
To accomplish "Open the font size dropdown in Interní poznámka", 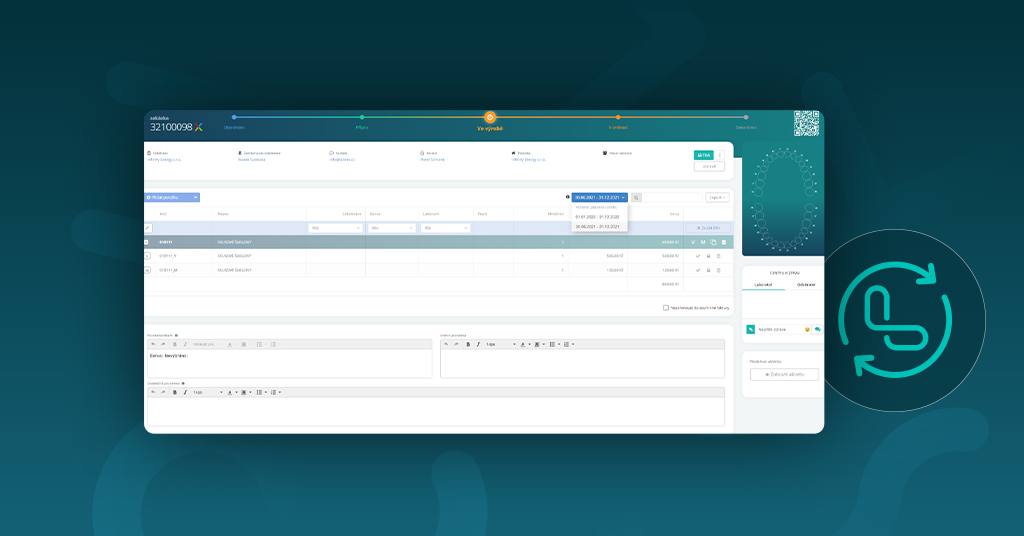I will point(500,344).
